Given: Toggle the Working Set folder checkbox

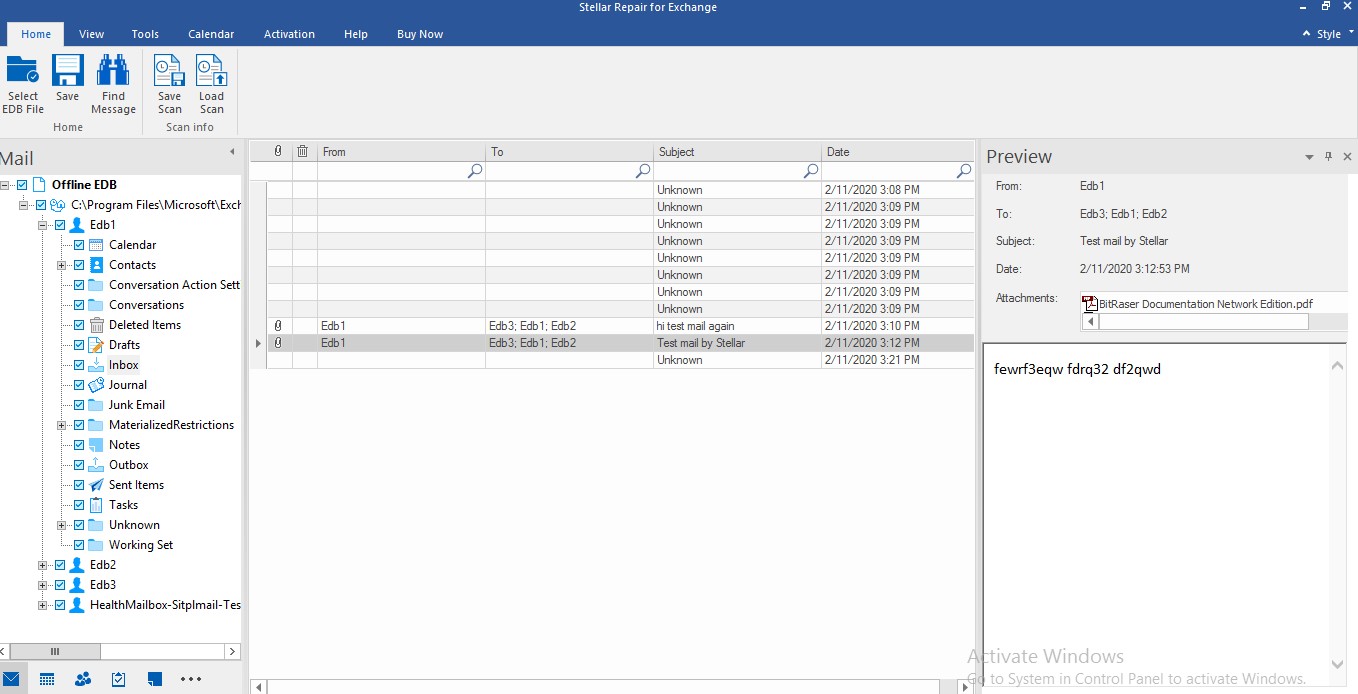Looking at the screenshot, I should [x=79, y=545].
